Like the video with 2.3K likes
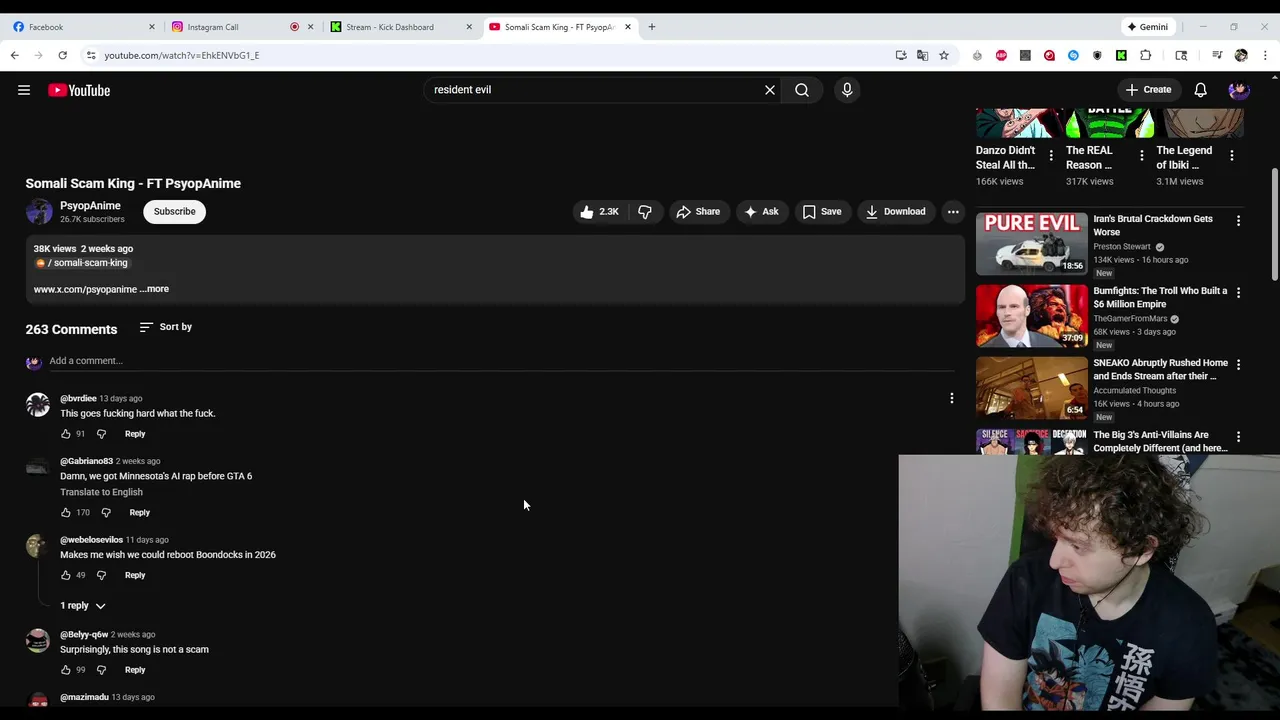1280x720 pixels. click(599, 212)
